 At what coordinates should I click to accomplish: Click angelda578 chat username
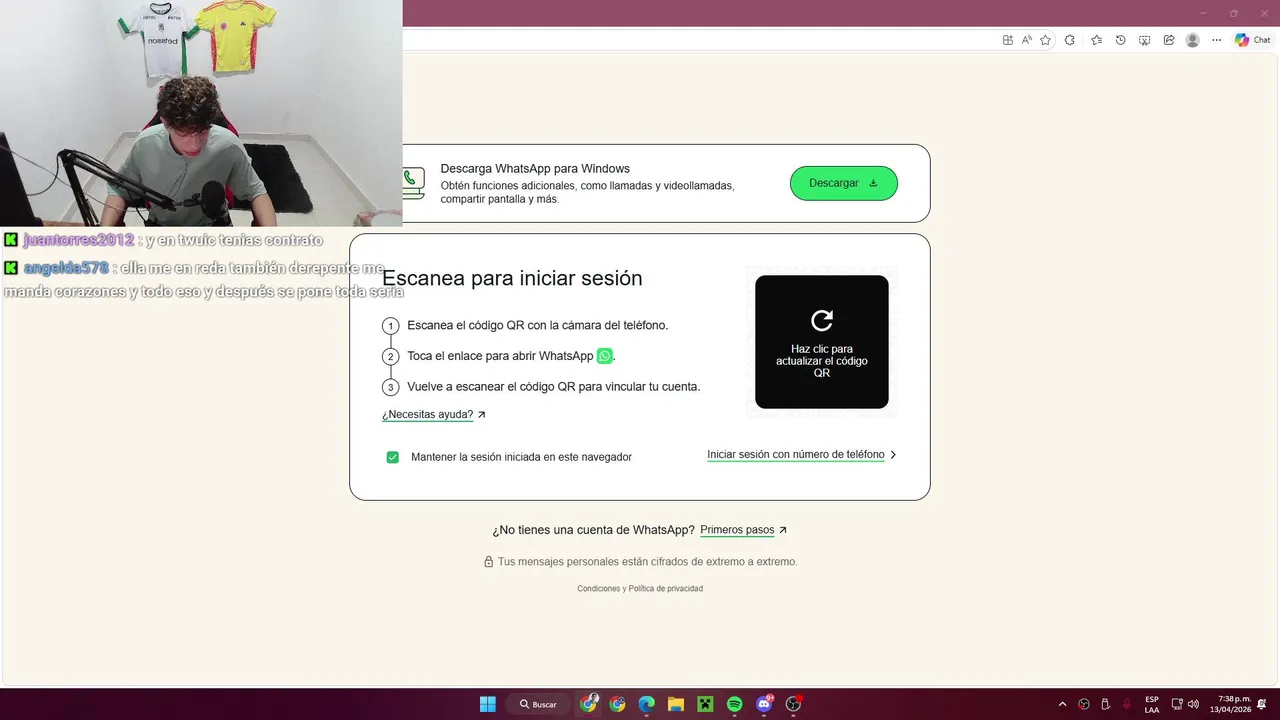pos(66,268)
